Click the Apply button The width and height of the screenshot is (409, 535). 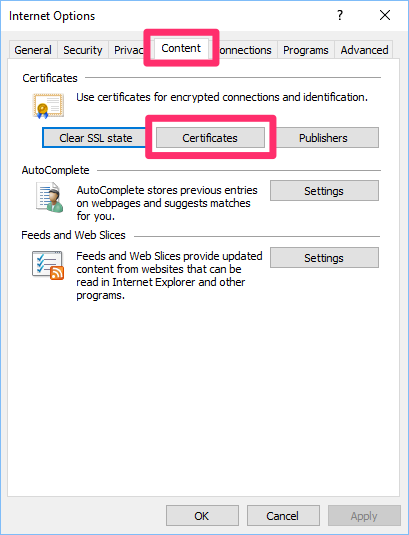point(364,516)
